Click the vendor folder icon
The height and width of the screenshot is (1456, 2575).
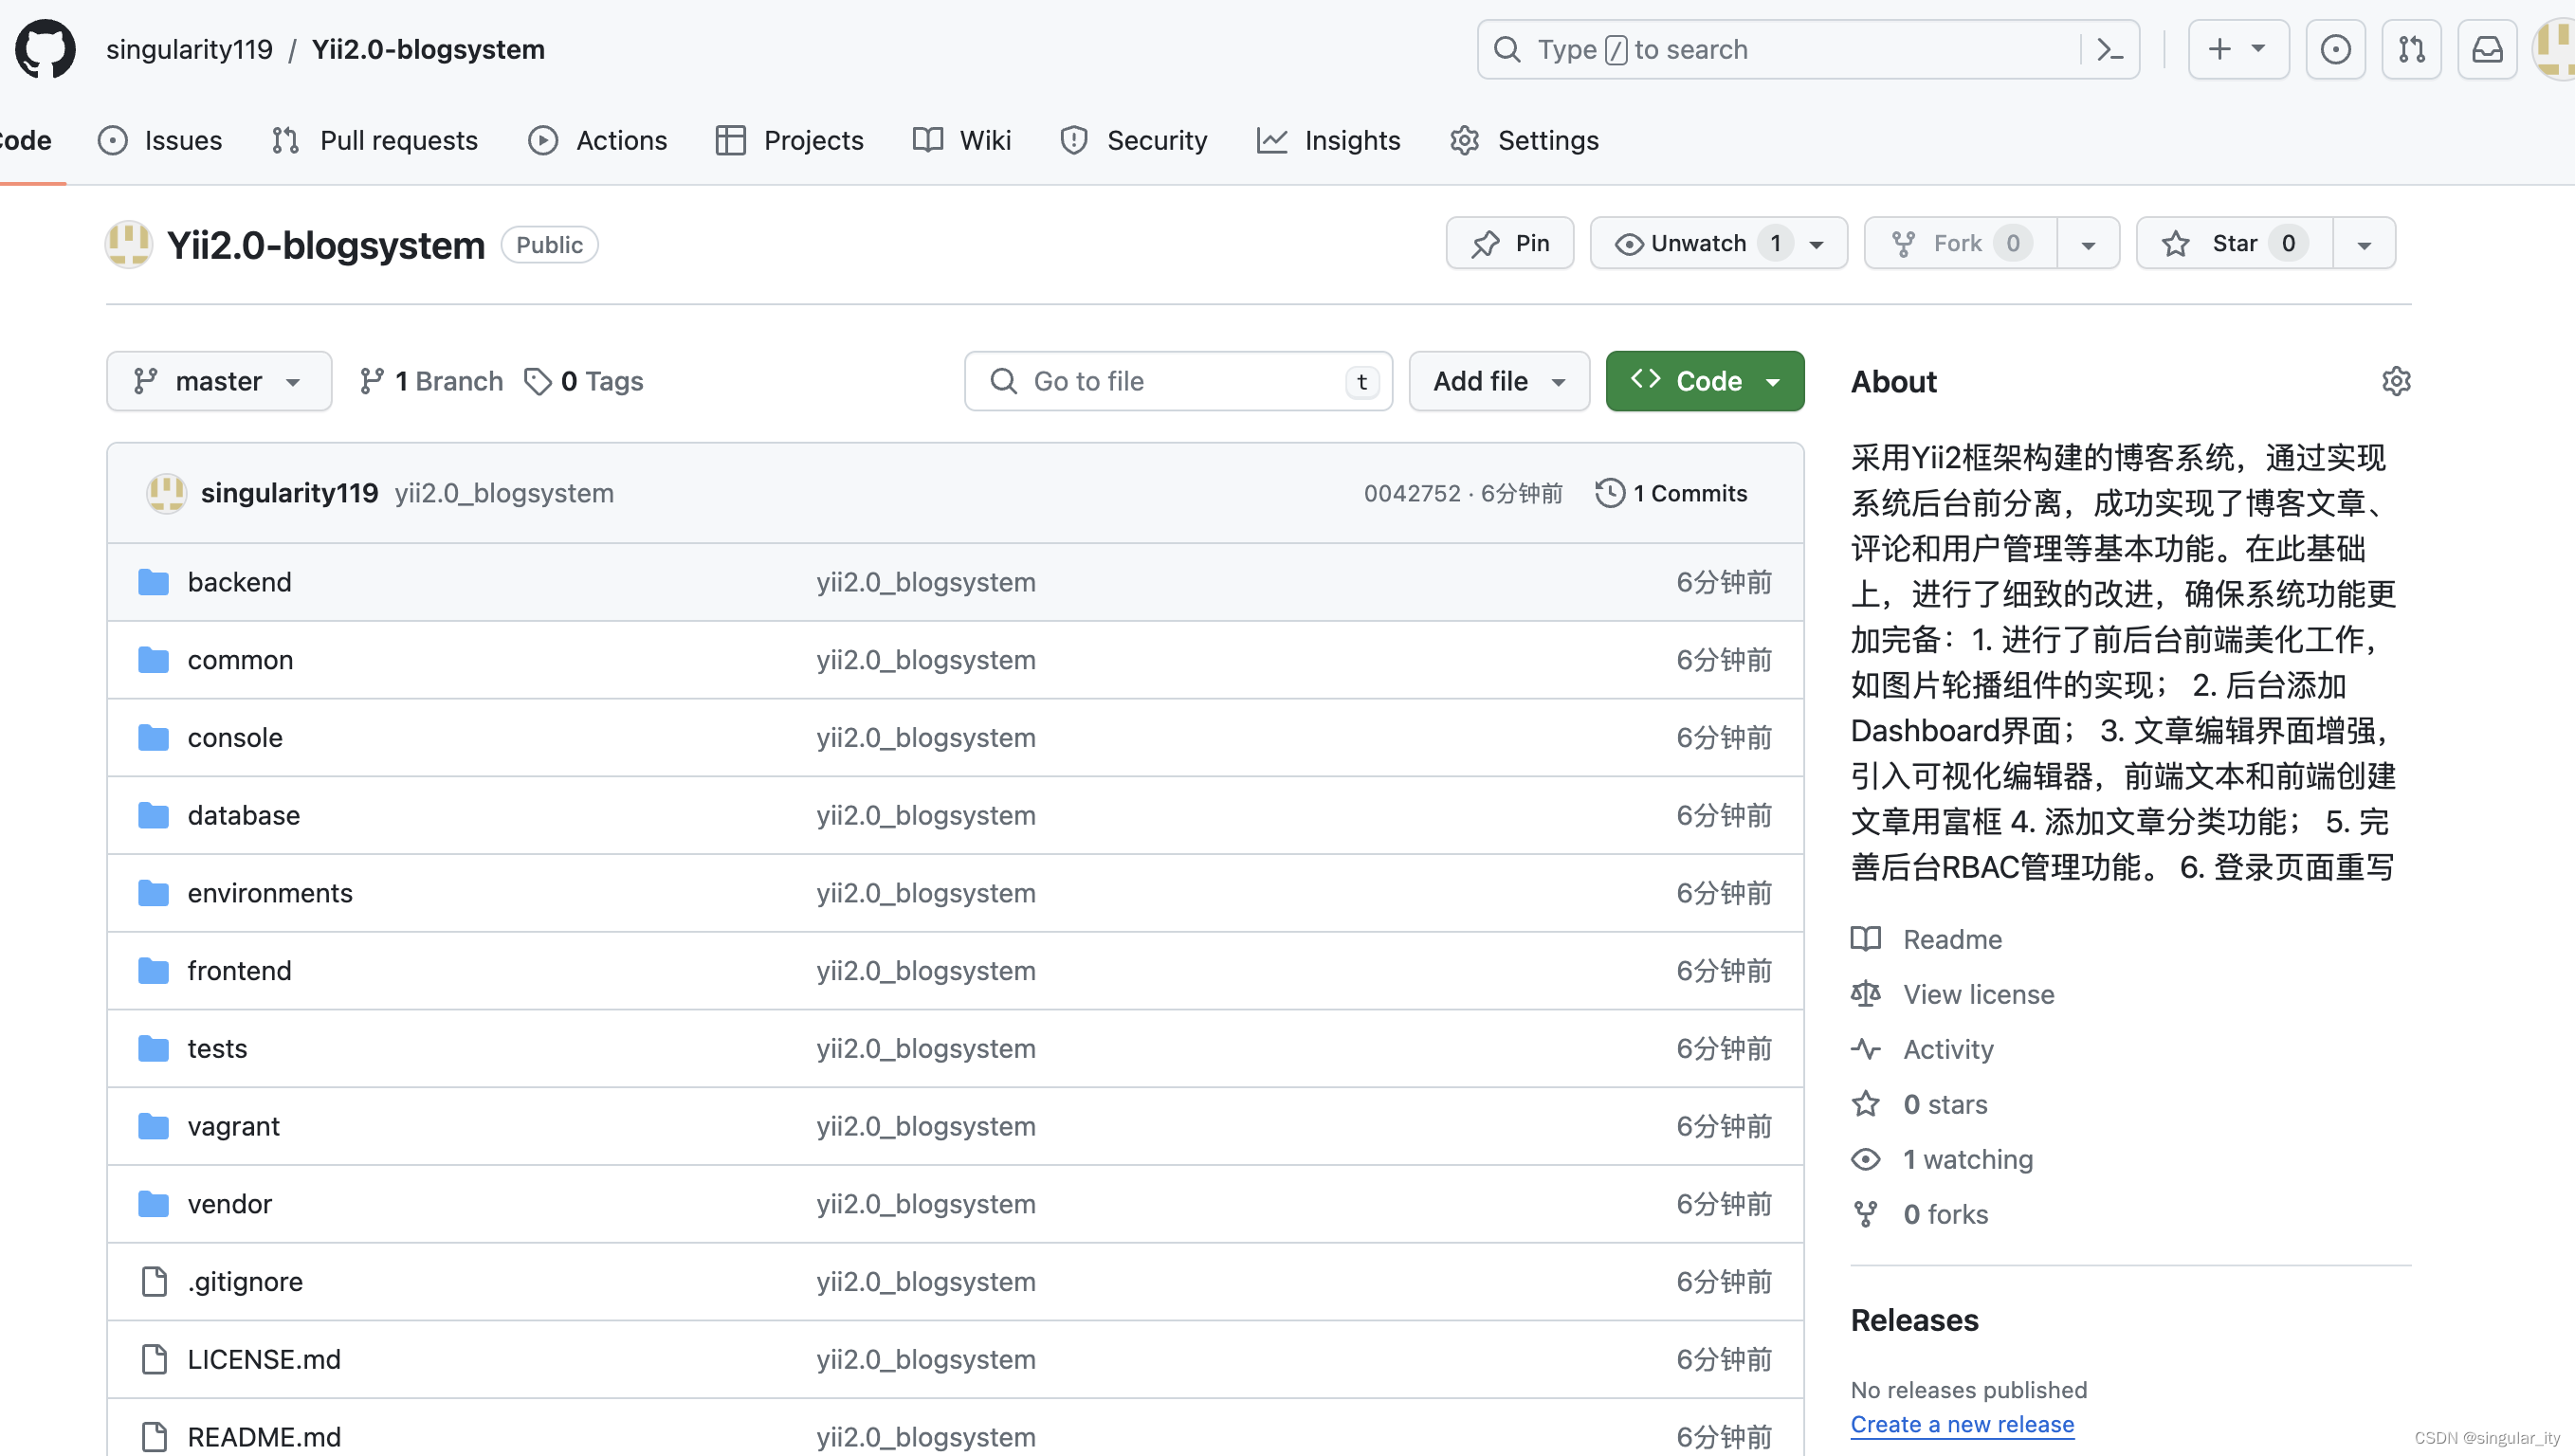point(153,1204)
